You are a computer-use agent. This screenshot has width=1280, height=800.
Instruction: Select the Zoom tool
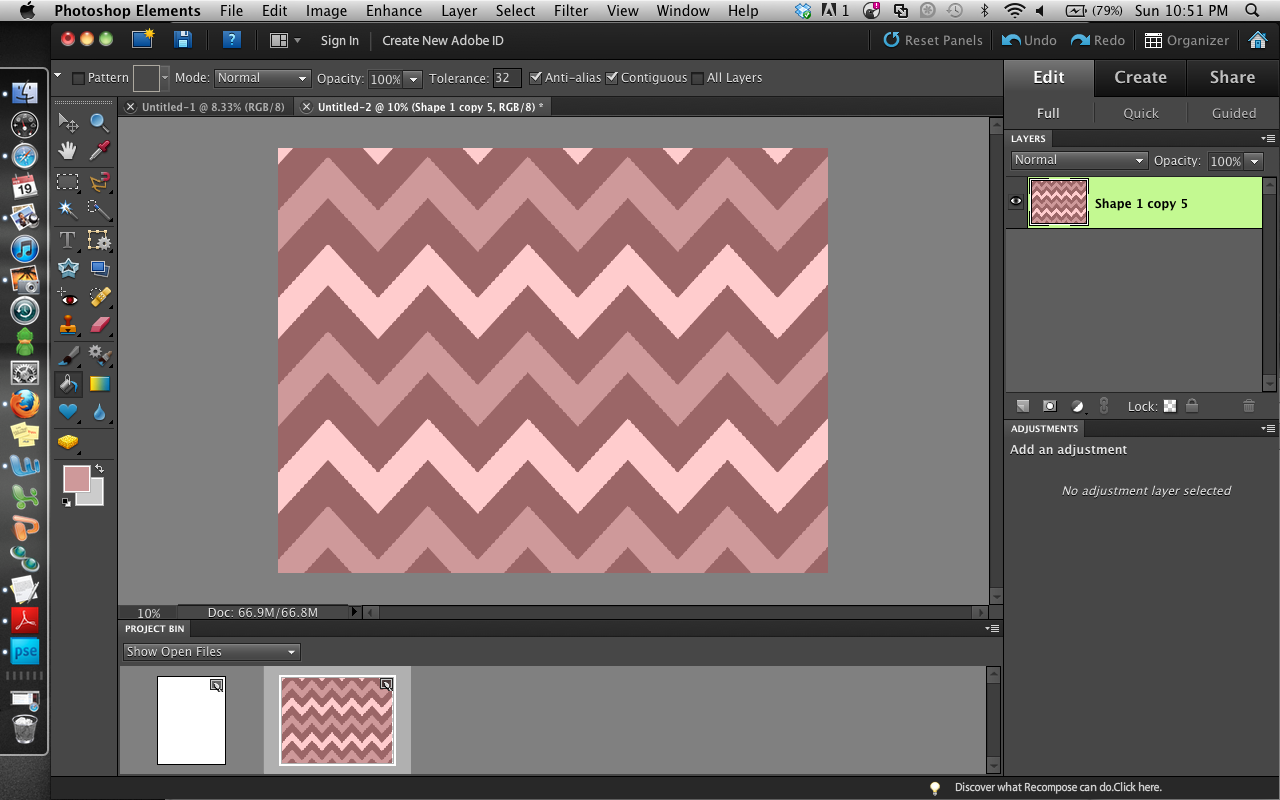click(x=99, y=123)
